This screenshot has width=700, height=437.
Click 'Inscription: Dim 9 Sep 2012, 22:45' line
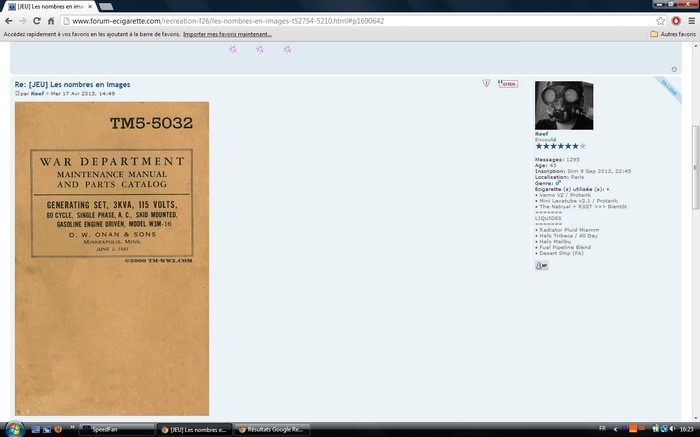coord(583,171)
